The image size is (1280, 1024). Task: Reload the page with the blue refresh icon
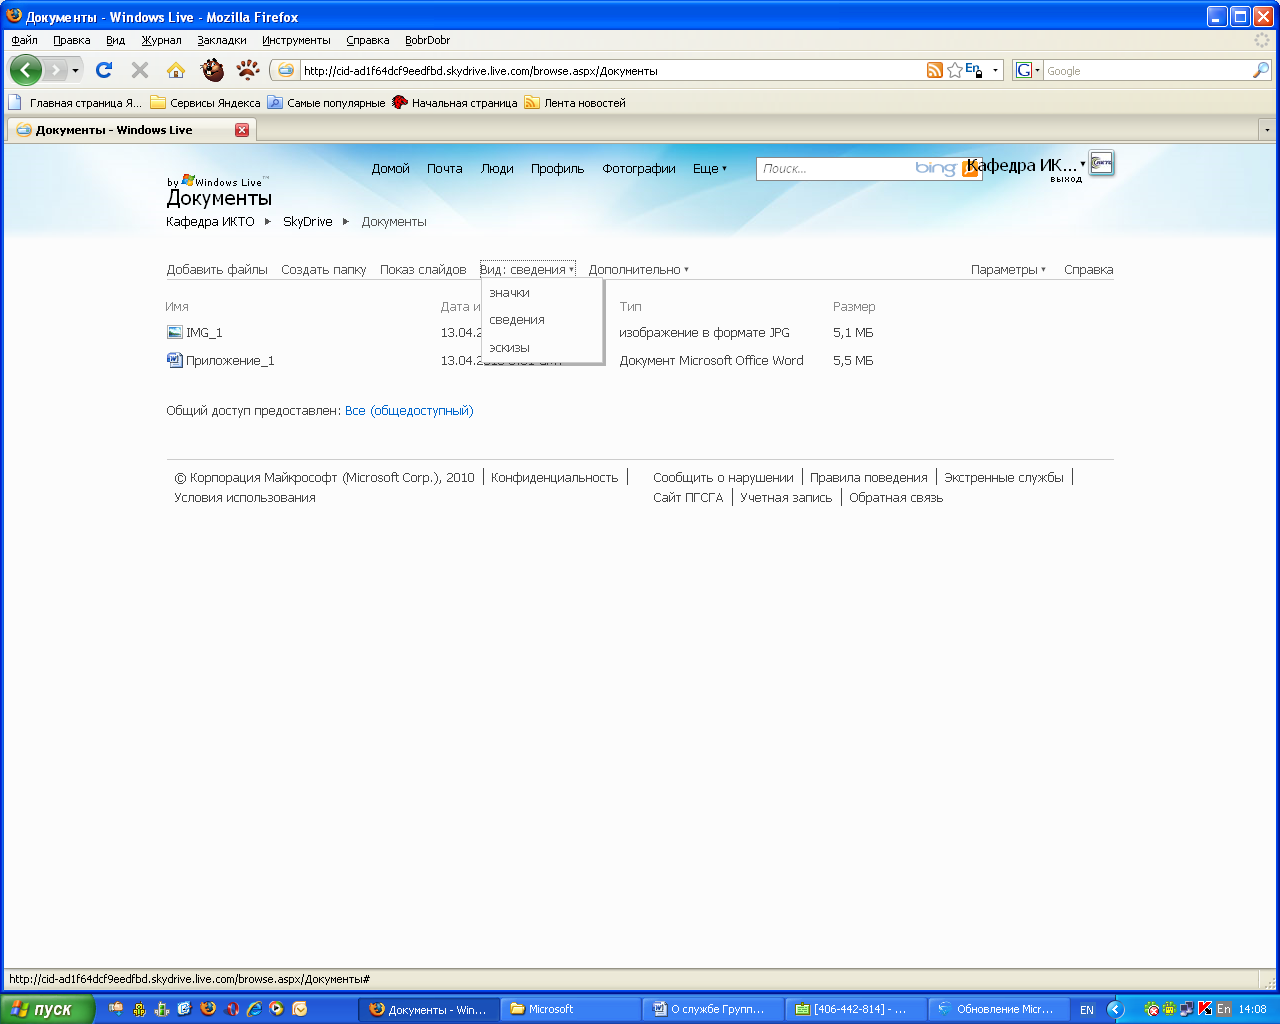(104, 70)
